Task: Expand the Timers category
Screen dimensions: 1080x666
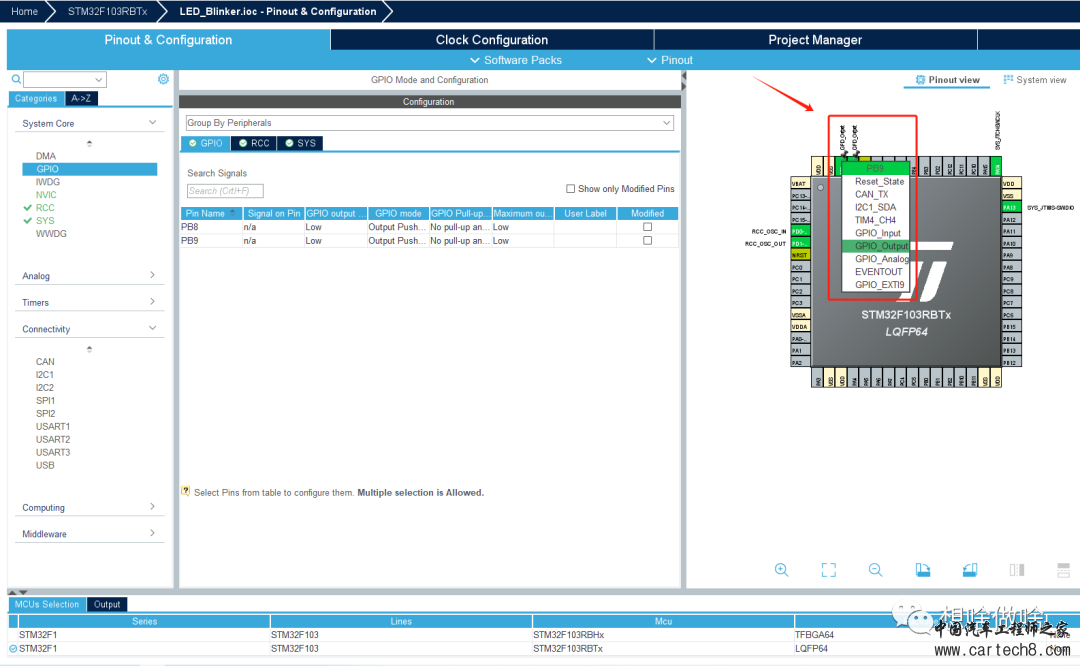Action: coord(152,302)
